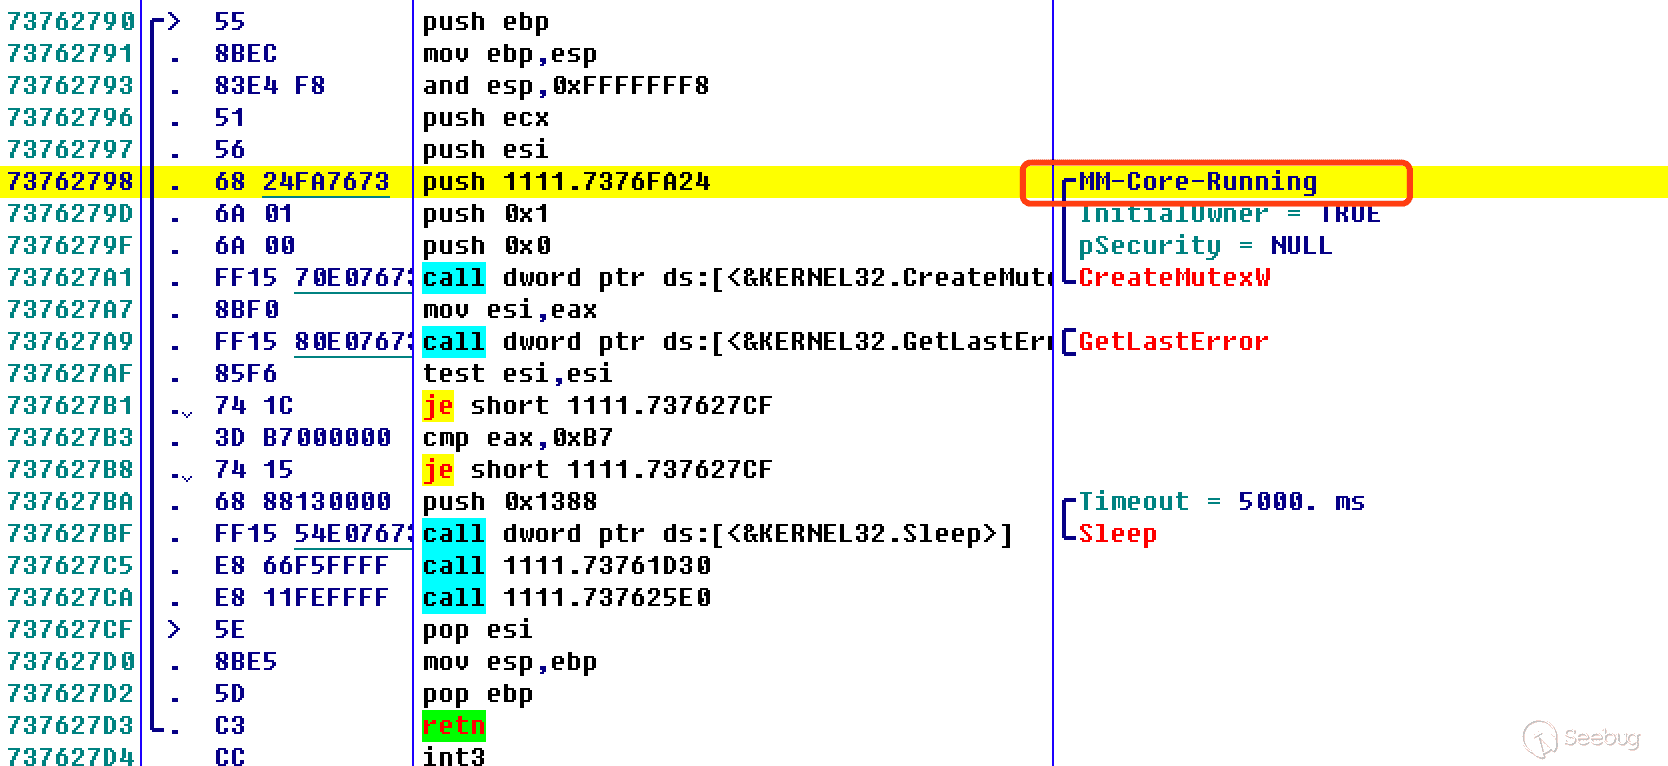This screenshot has width=1668, height=766.
Task: Click address 73762796
Action: [71, 117]
